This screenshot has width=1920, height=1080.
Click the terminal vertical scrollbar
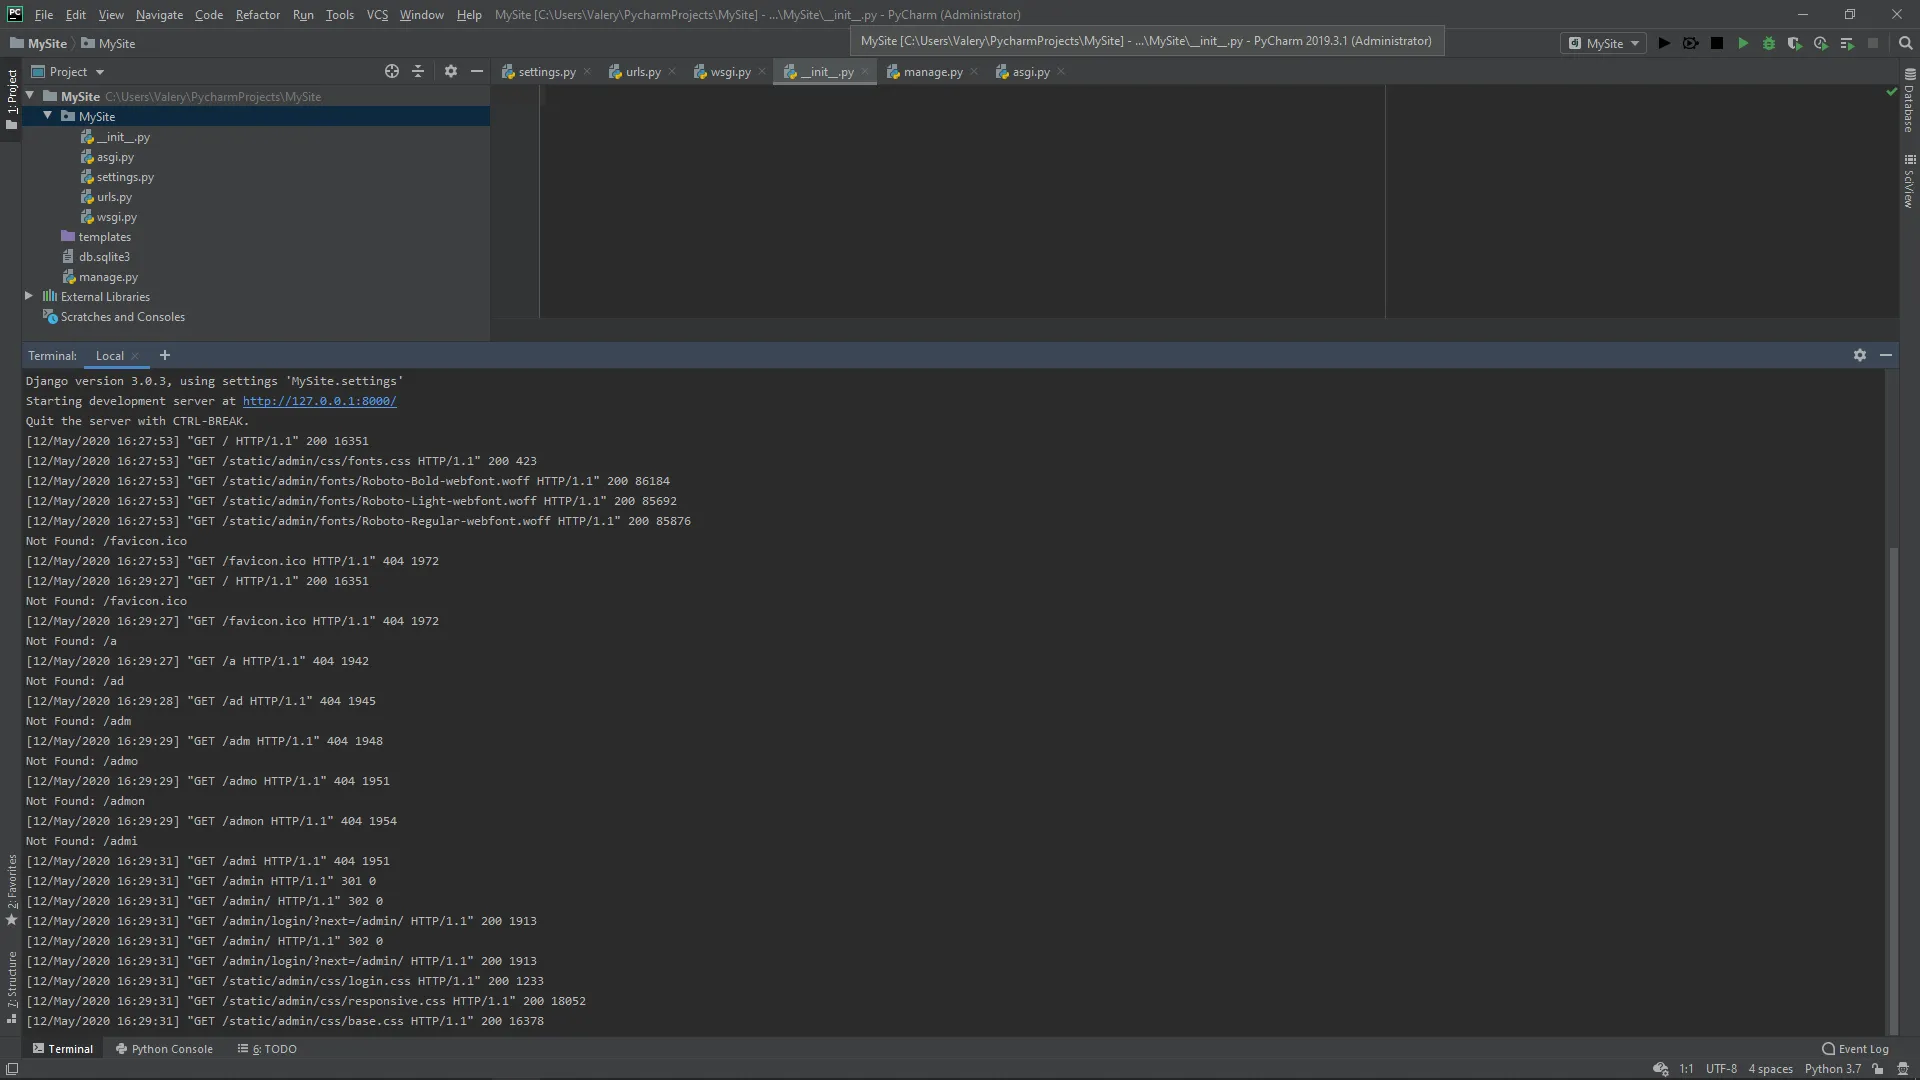(x=1892, y=790)
